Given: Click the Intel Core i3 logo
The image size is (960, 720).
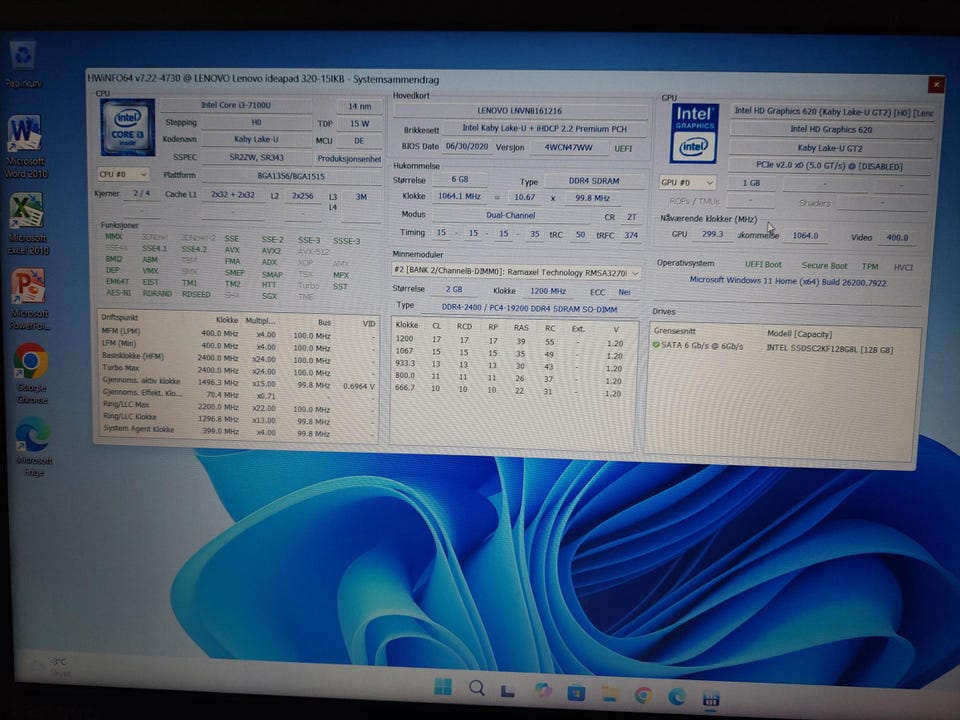Looking at the screenshot, I should tap(127, 127).
